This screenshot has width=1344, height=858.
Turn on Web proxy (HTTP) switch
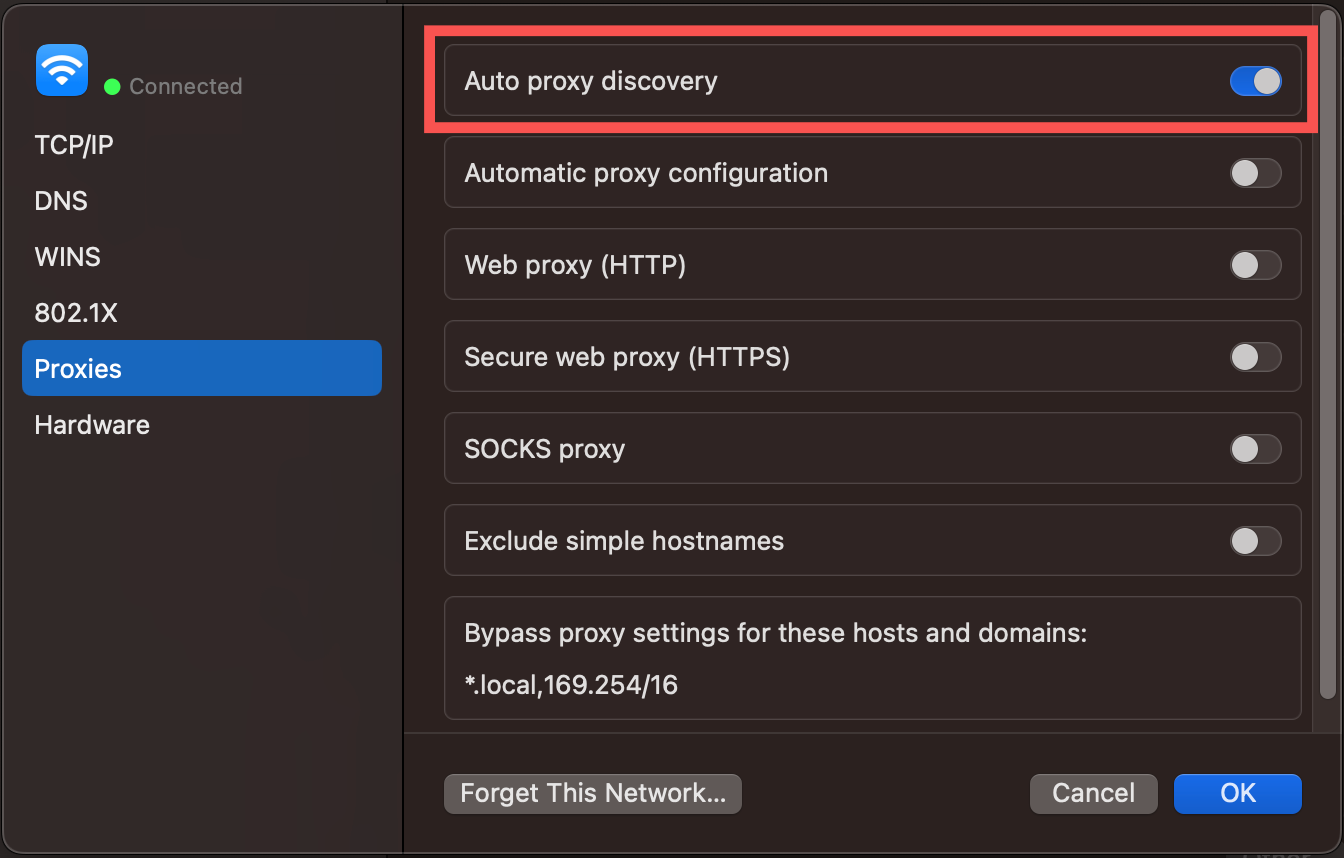click(x=1255, y=265)
